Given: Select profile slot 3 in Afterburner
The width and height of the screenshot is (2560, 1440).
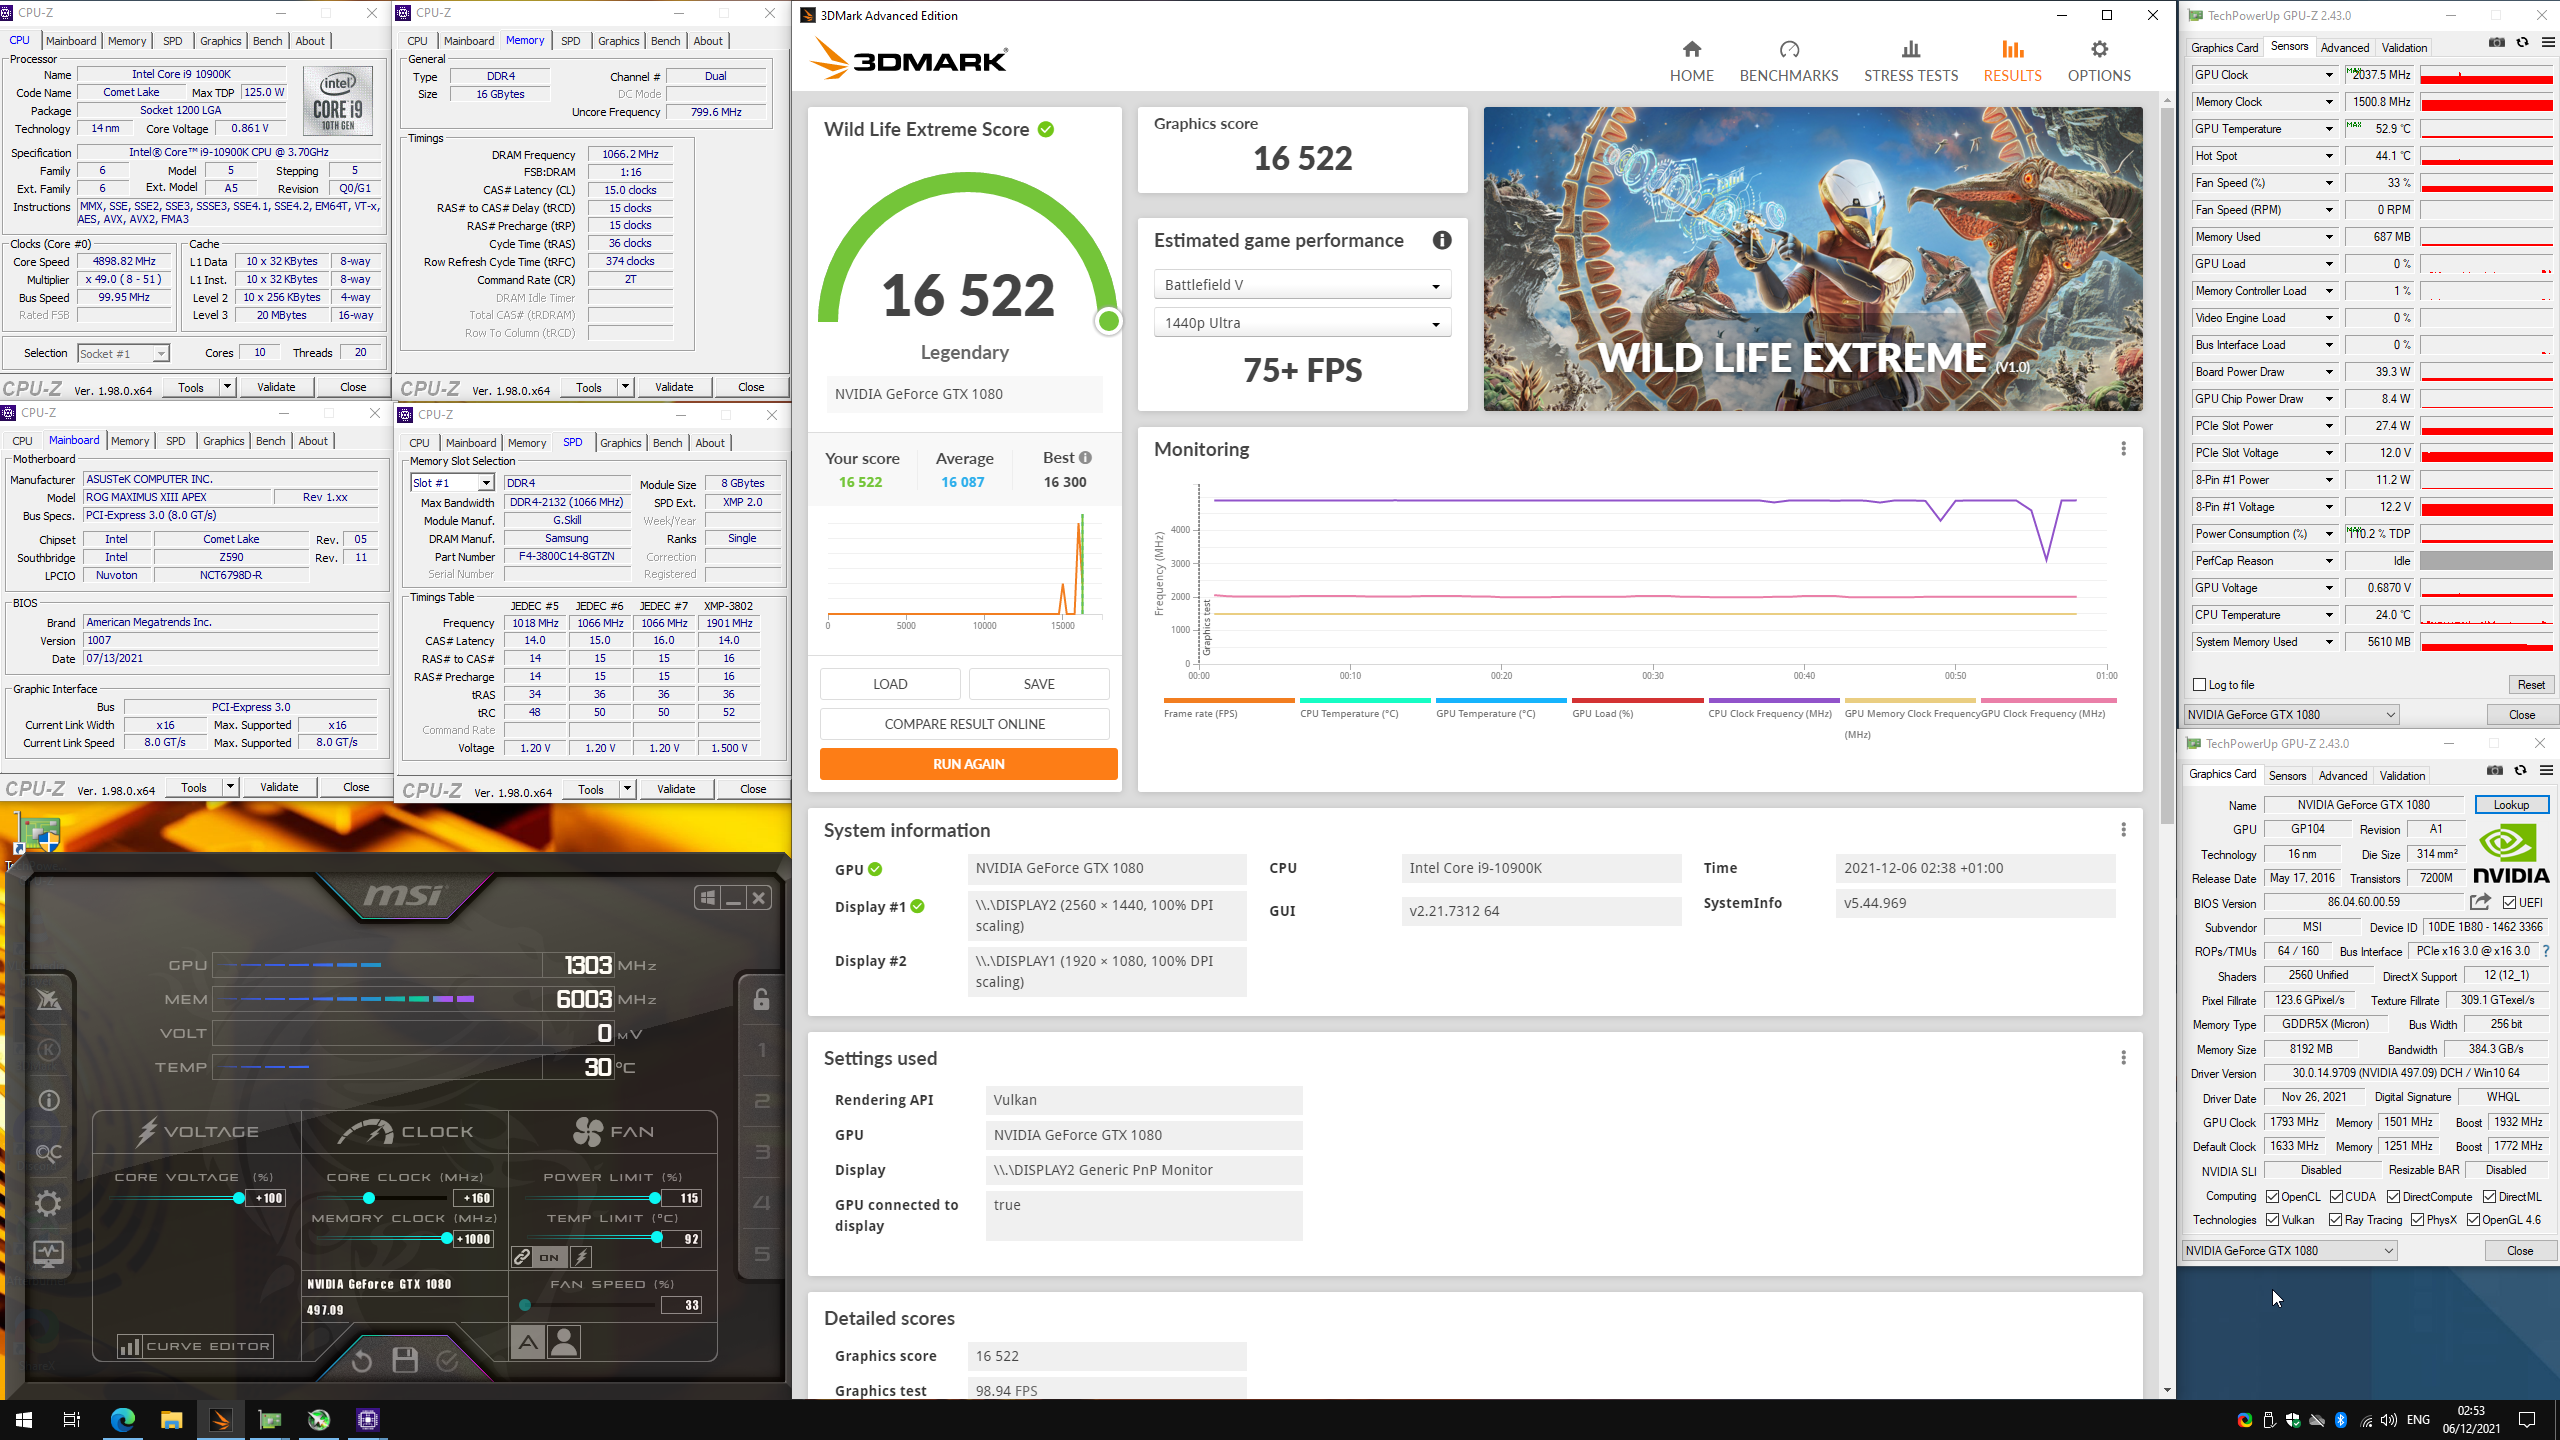Looking at the screenshot, I should pyautogui.click(x=761, y=1152).
